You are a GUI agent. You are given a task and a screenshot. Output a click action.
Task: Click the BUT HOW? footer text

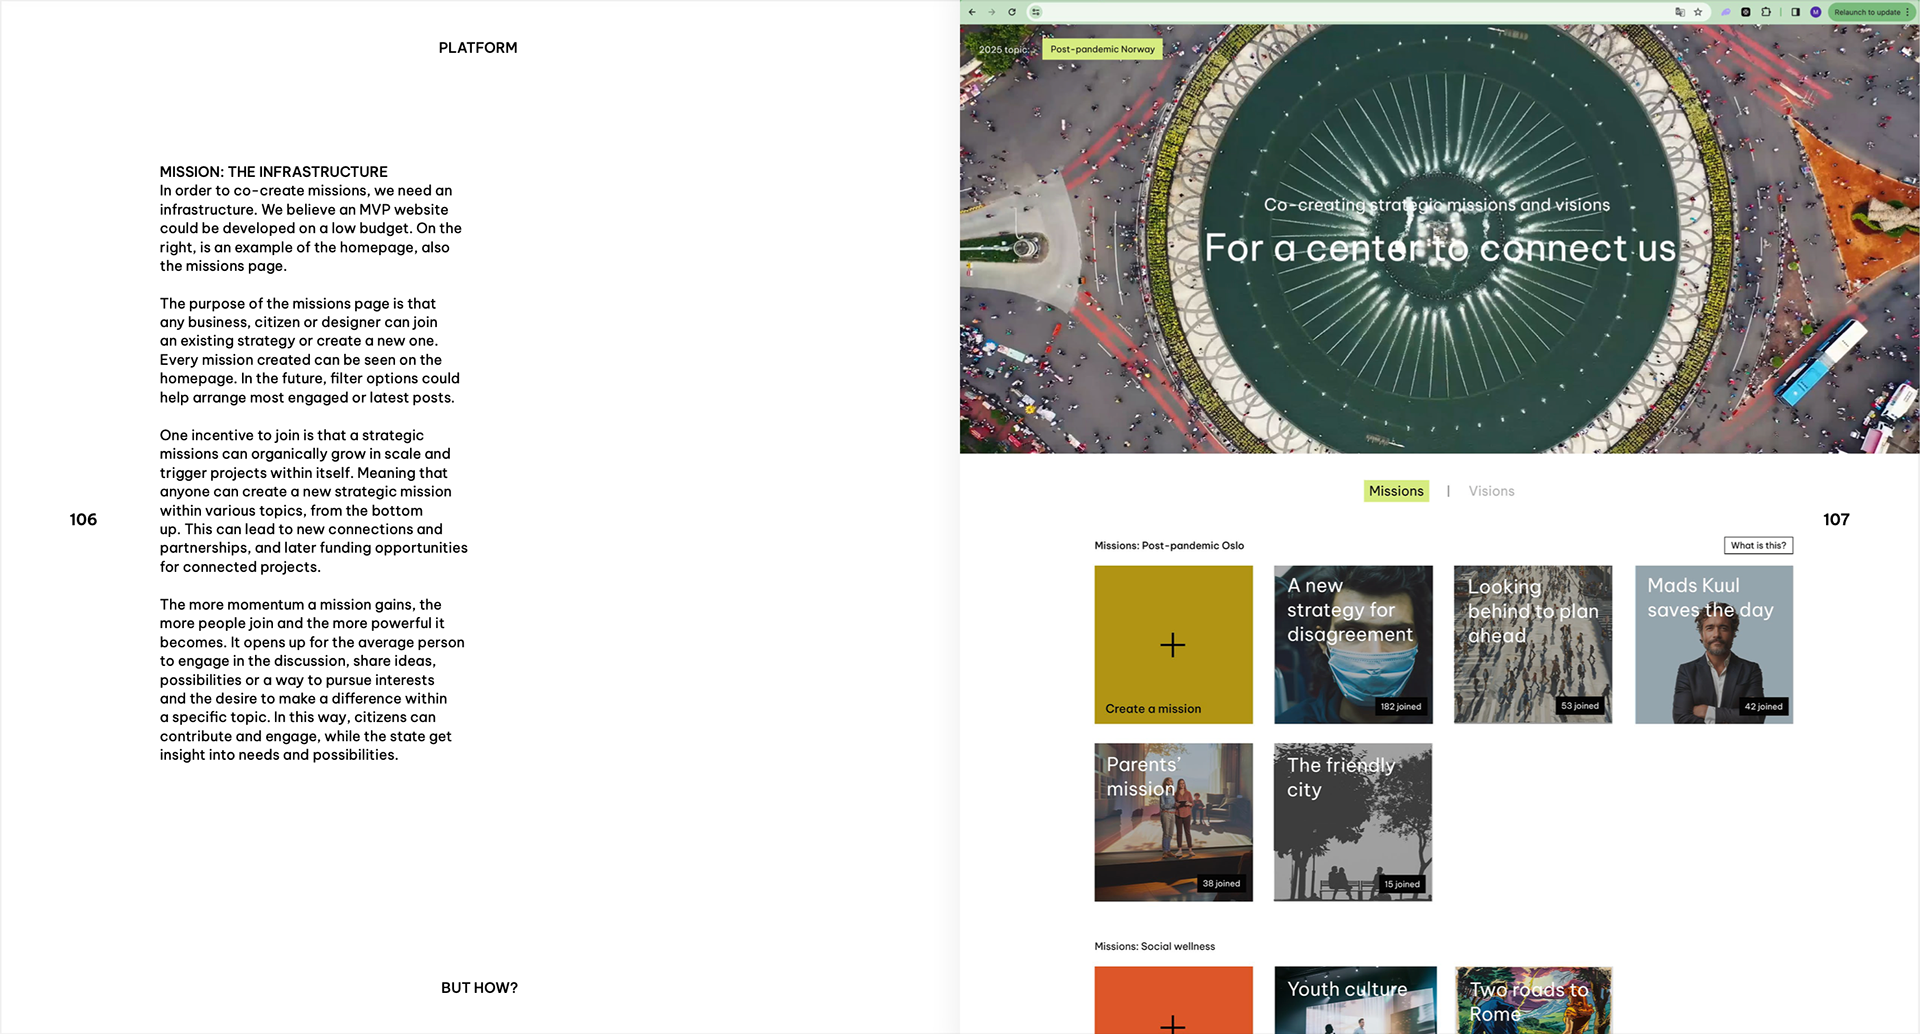479,988
